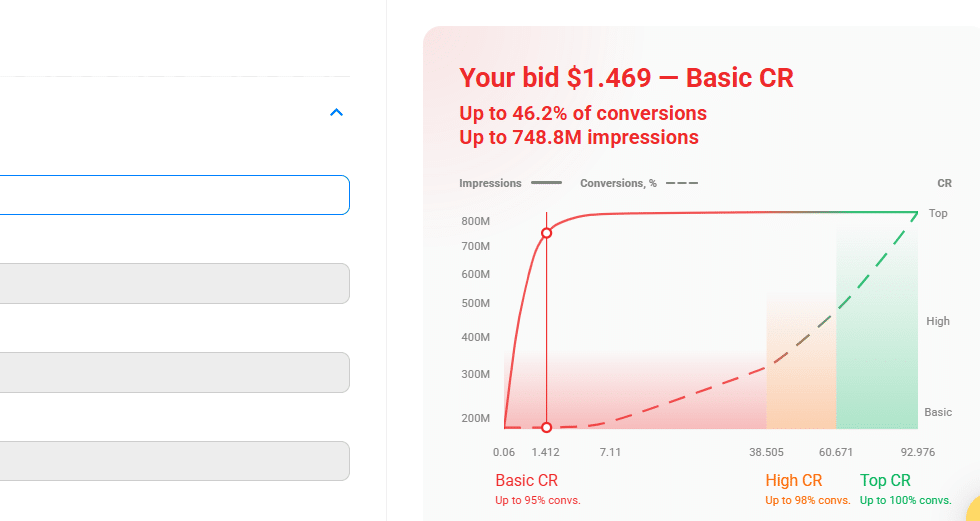The image size is (980, 521).
Task: Click the 38.505 x-axis bid label
Action: point(766,452)
